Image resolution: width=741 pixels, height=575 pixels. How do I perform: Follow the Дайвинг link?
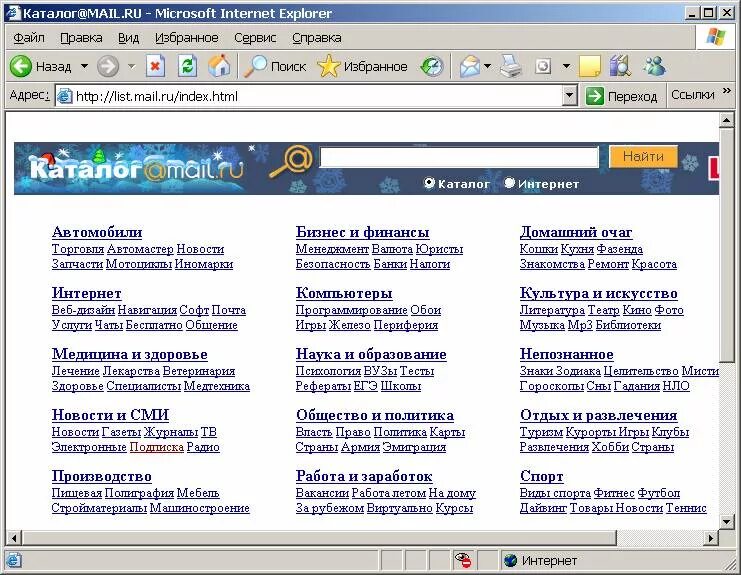coord(543,507)
